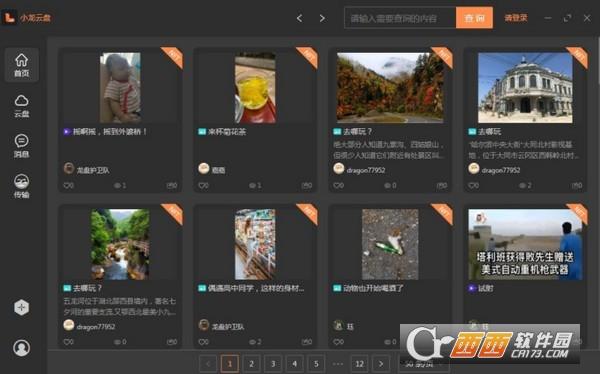The height and width of the screenshot is (374, 600).
Task: Go forward with the right arrow in header
Action: point(322,18)
